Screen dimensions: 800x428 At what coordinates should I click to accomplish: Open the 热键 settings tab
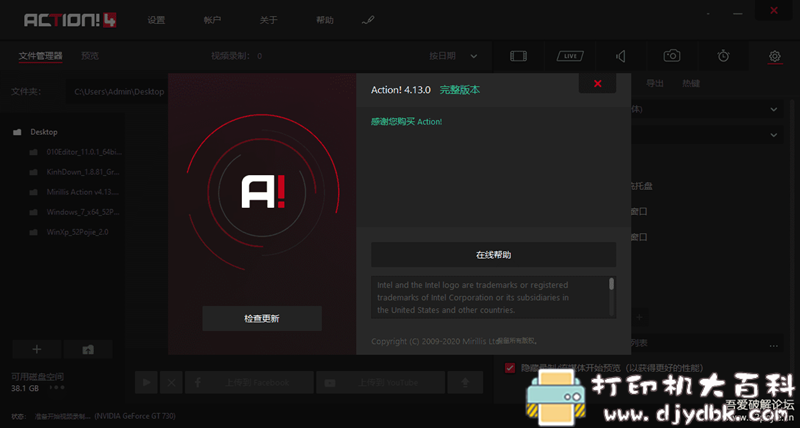pos(691,84)
